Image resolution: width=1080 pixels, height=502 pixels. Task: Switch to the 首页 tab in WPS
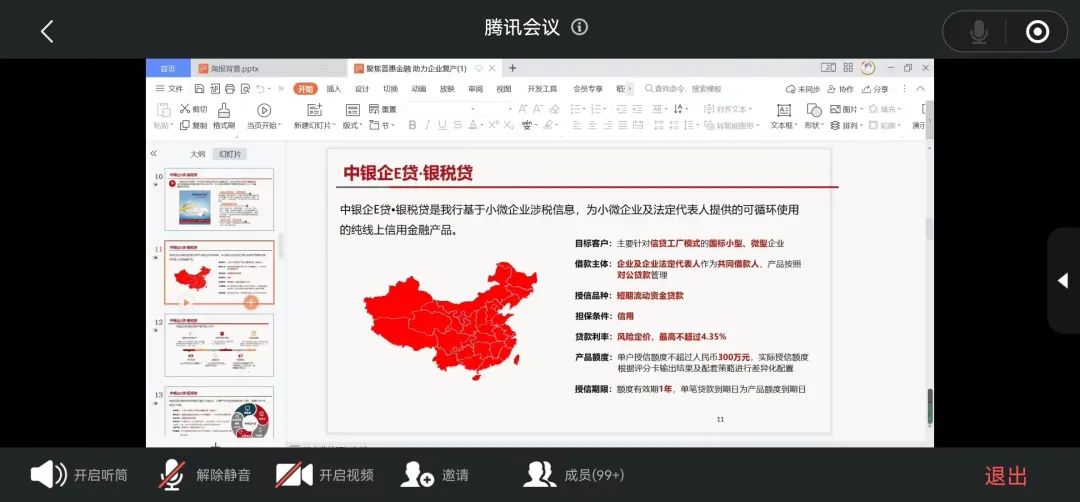point(167,68)
